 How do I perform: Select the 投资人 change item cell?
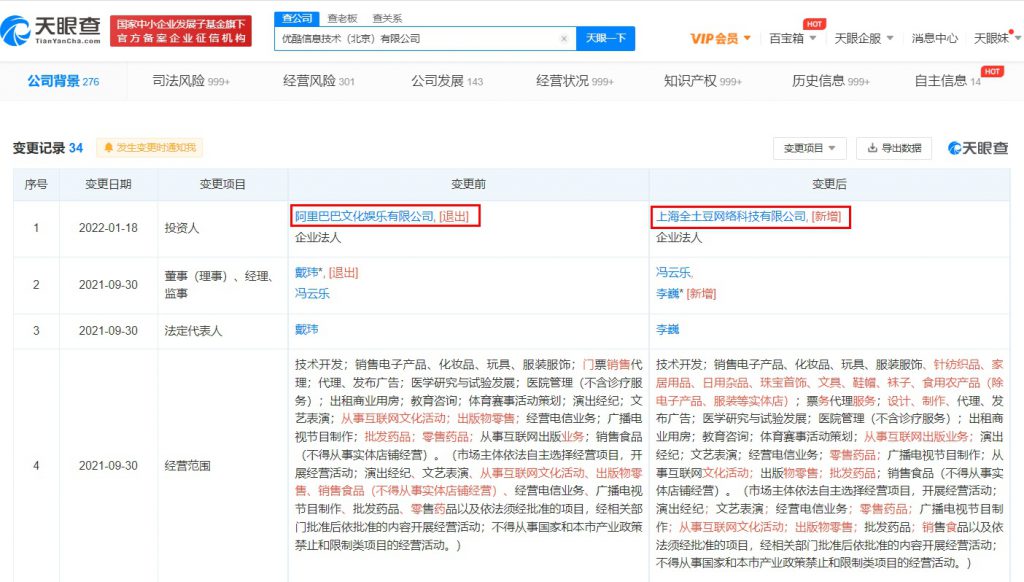click(x=223, y=228)
